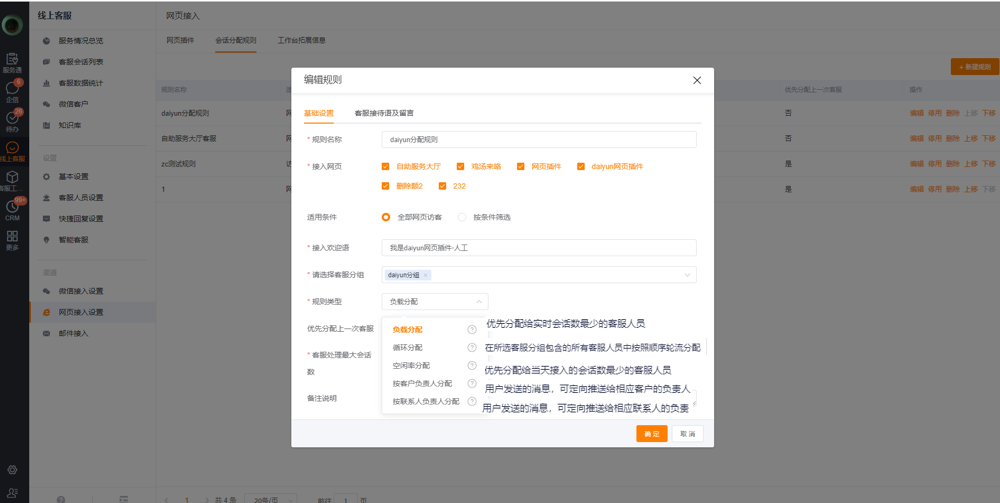The width and height of the screenshot is (1000, 503).
Task: Click the help icon beside 按联系人负责人分配
Action: 472,401
